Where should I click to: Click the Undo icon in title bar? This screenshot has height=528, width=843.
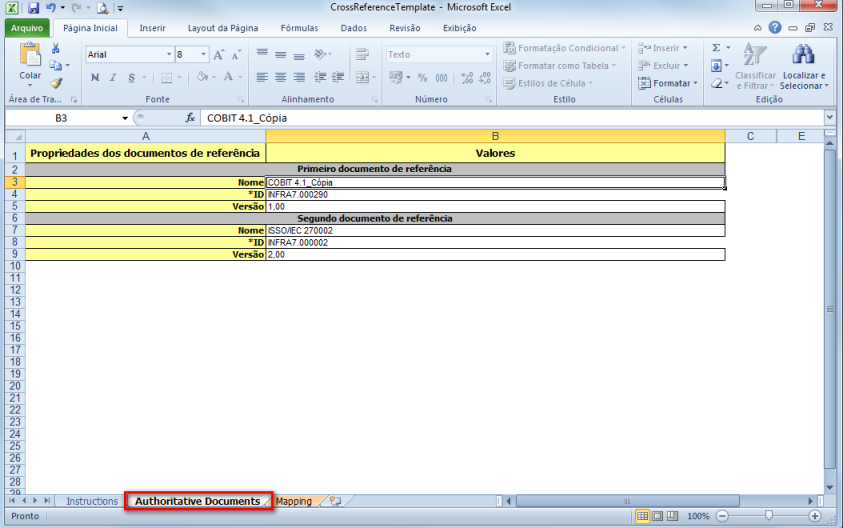(51, 8)
